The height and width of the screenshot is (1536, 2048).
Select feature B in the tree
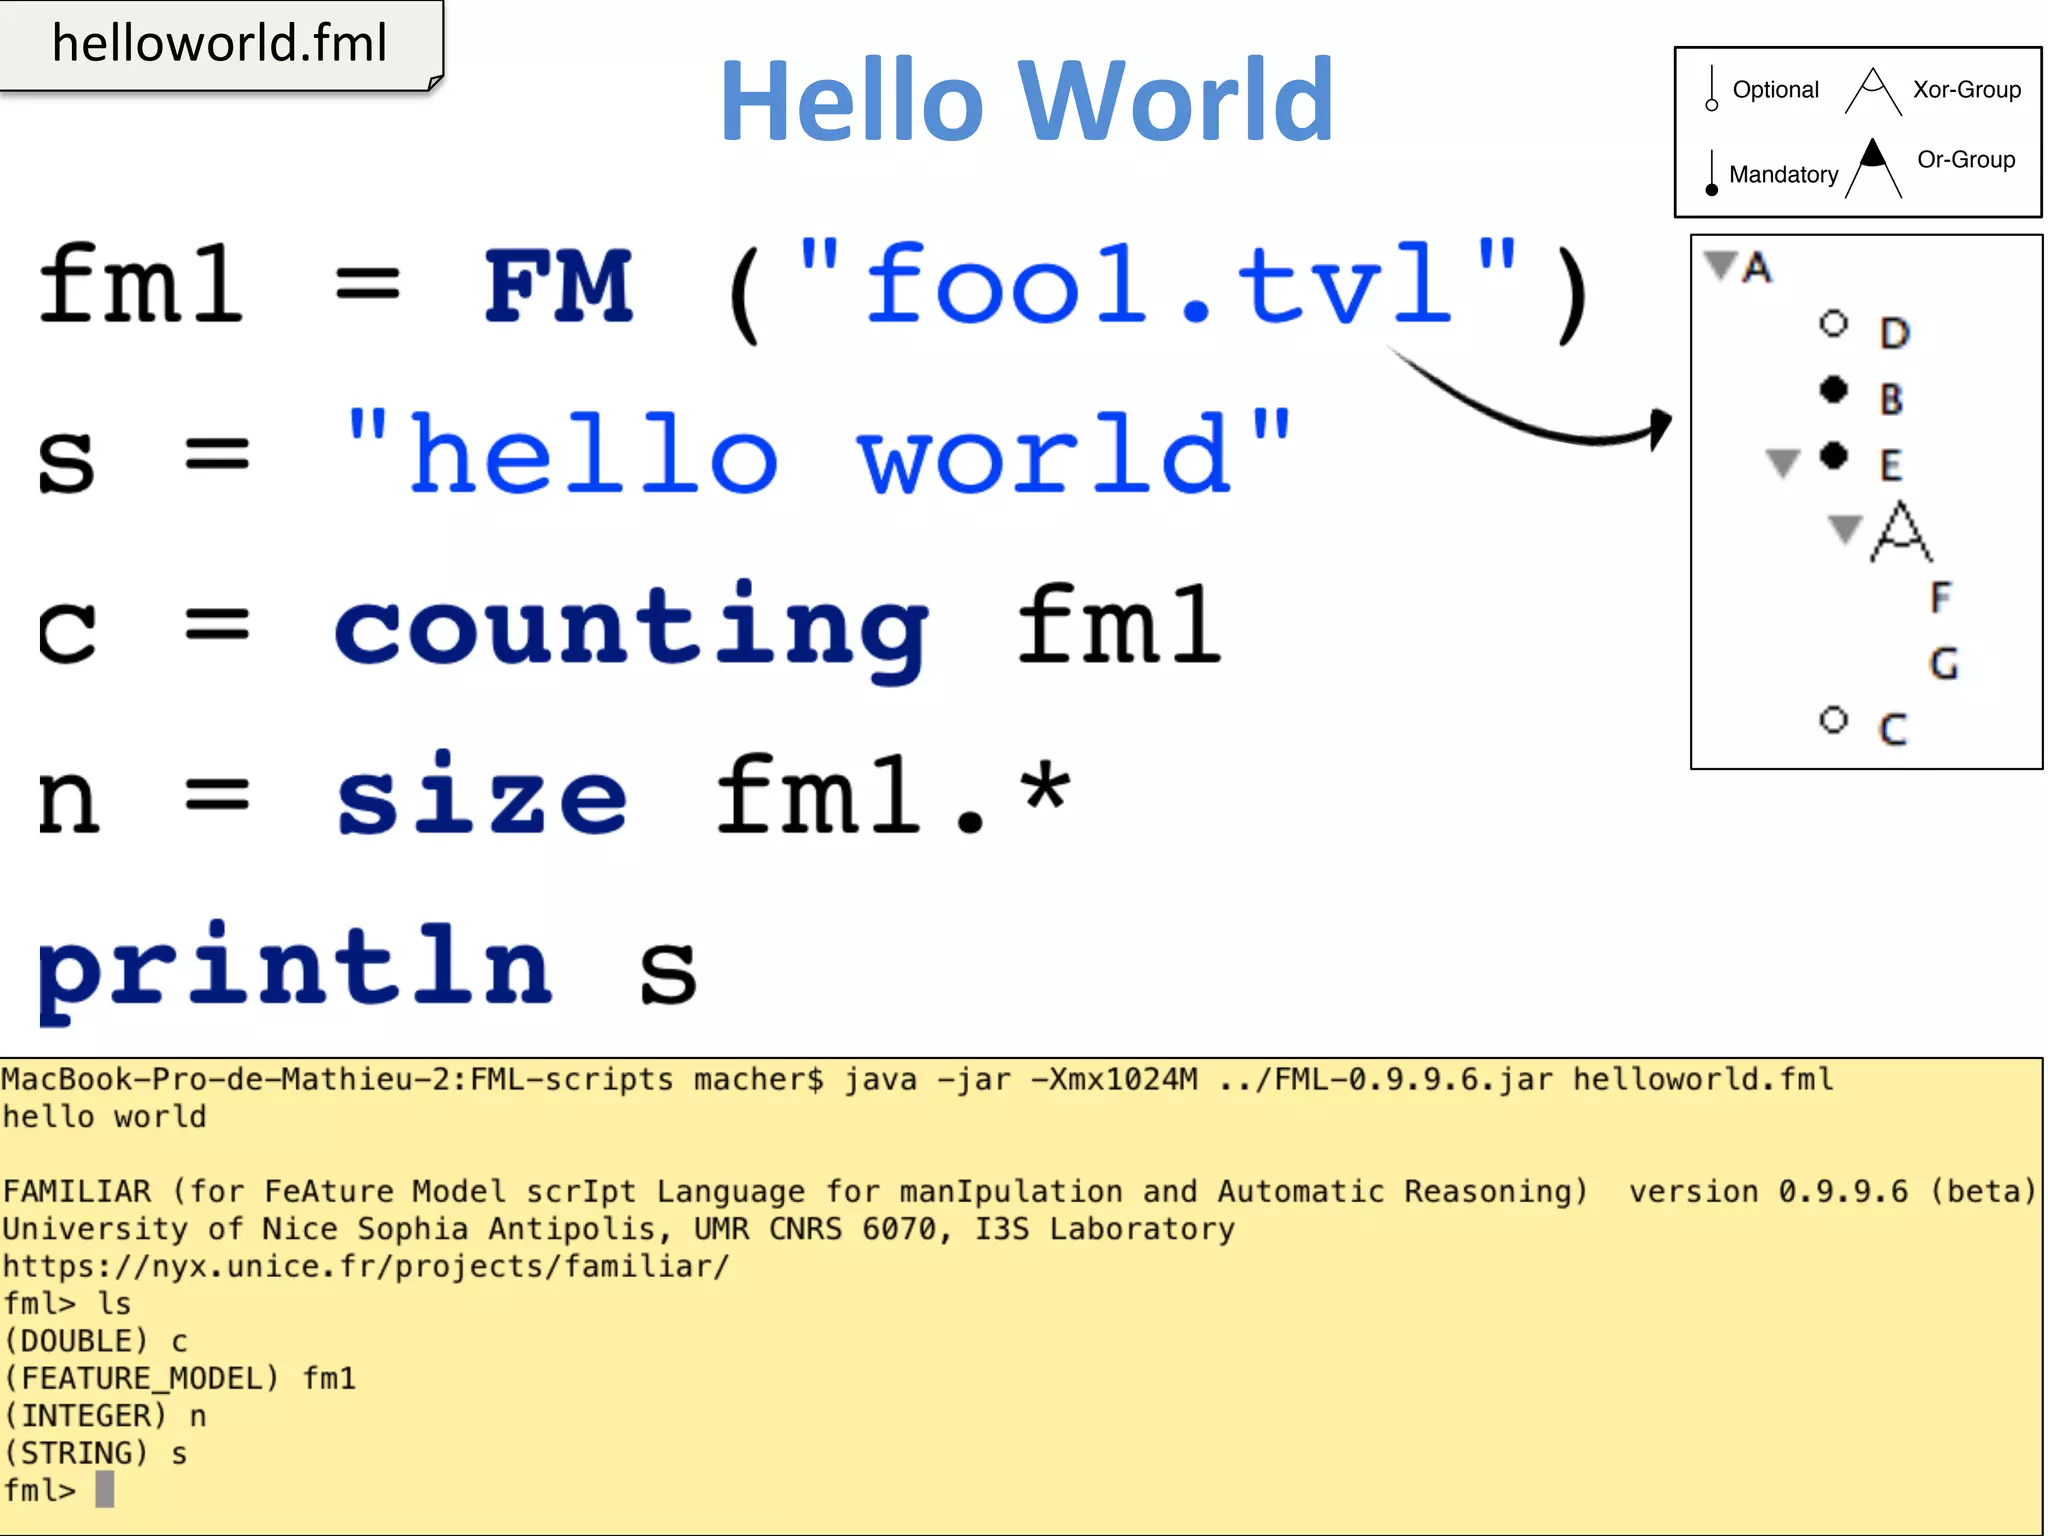point(1891,399)
